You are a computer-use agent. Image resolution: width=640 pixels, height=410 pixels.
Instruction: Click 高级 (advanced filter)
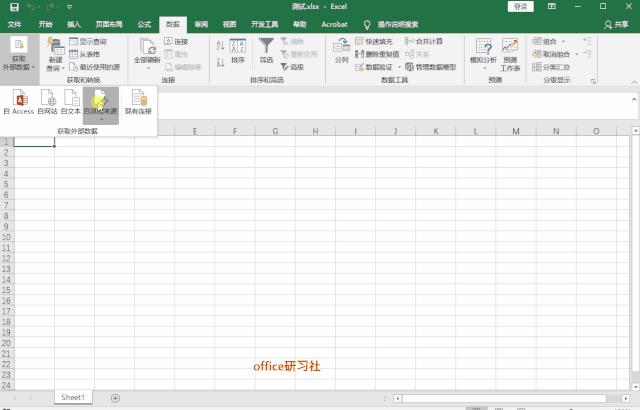pyautogui.click(x=292, y=67)
